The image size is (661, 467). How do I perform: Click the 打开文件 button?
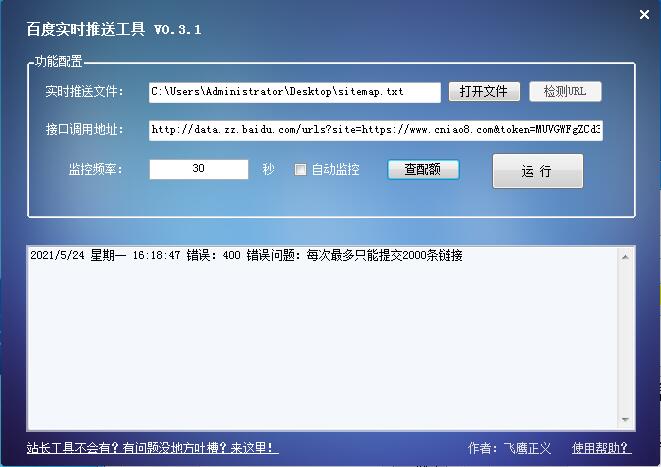point(484,91)
